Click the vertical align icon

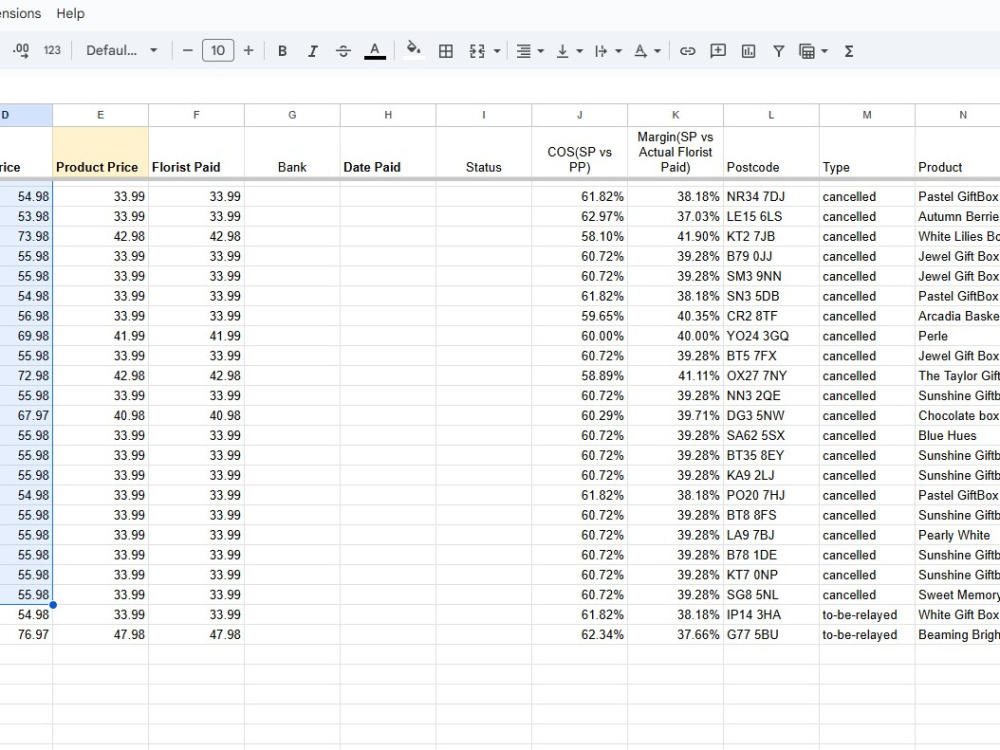pos(562,51)
